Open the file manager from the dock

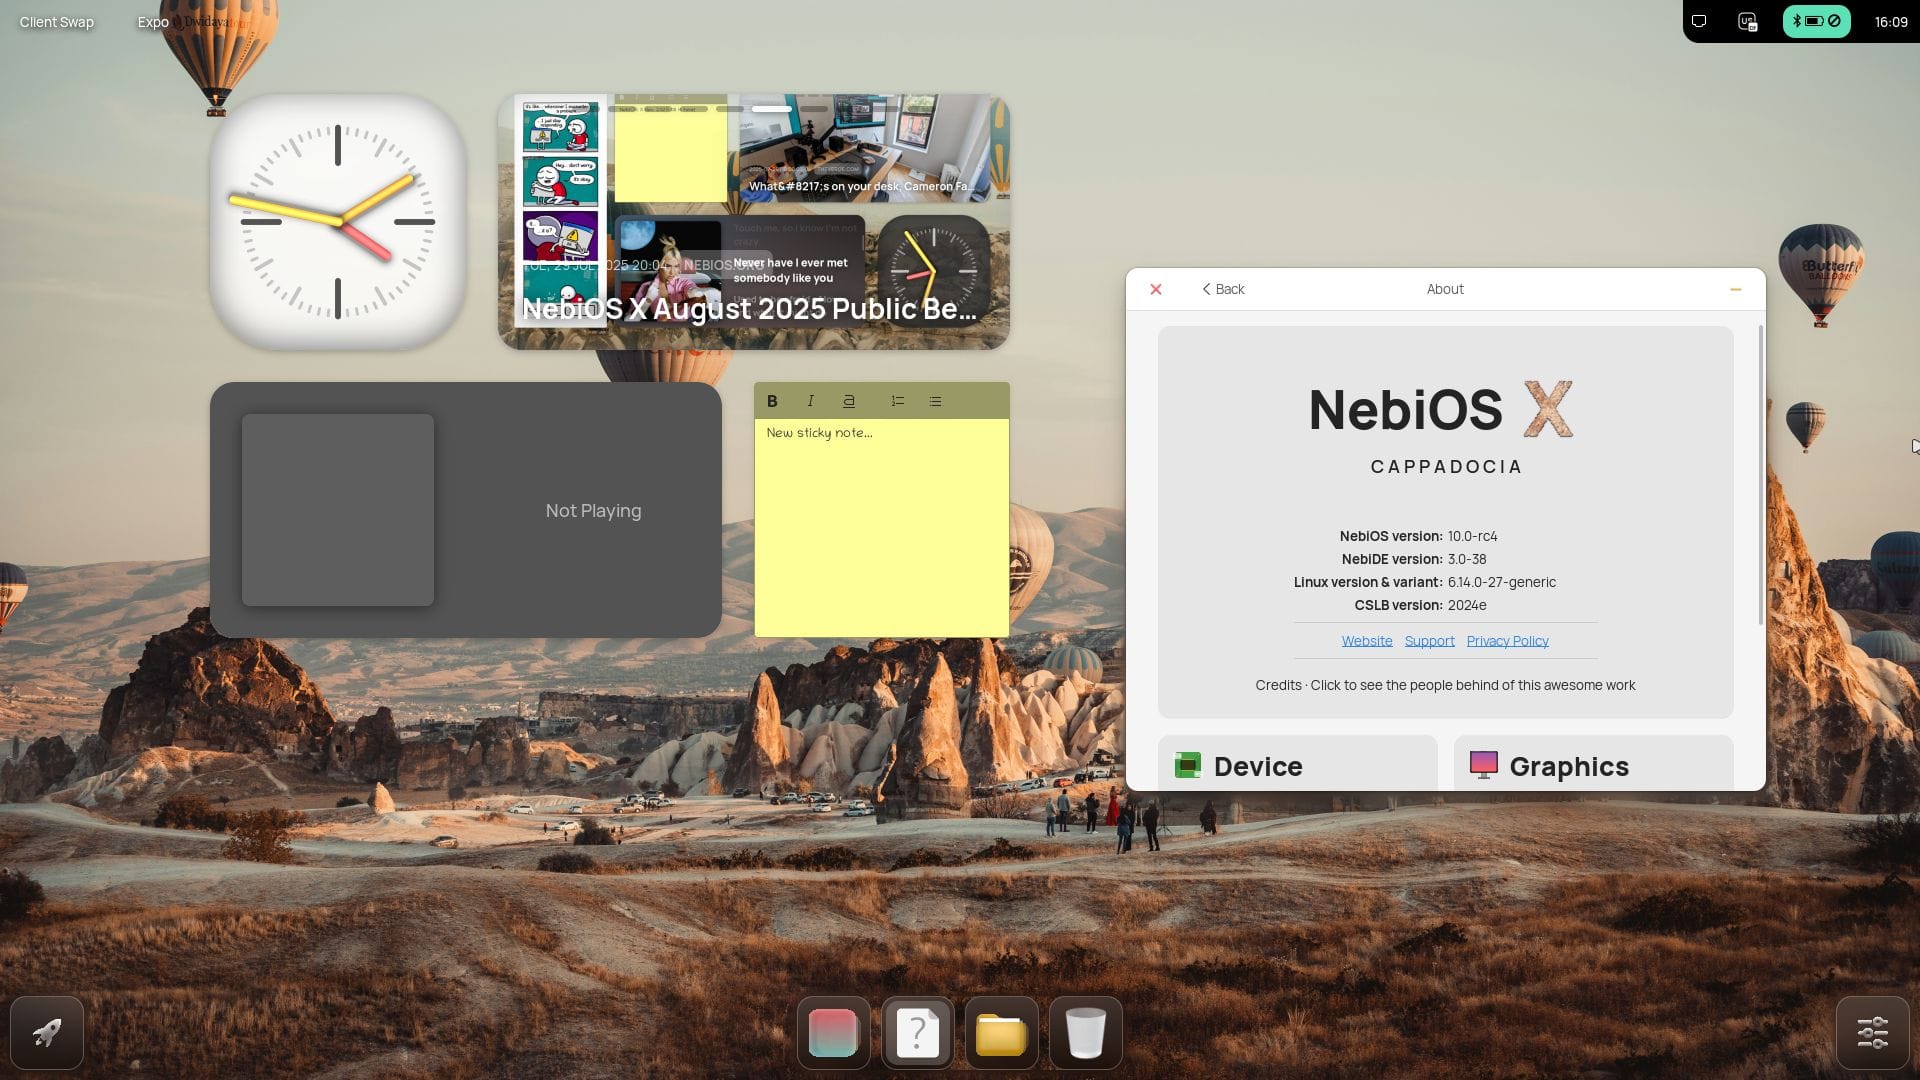(1001, 1032)
